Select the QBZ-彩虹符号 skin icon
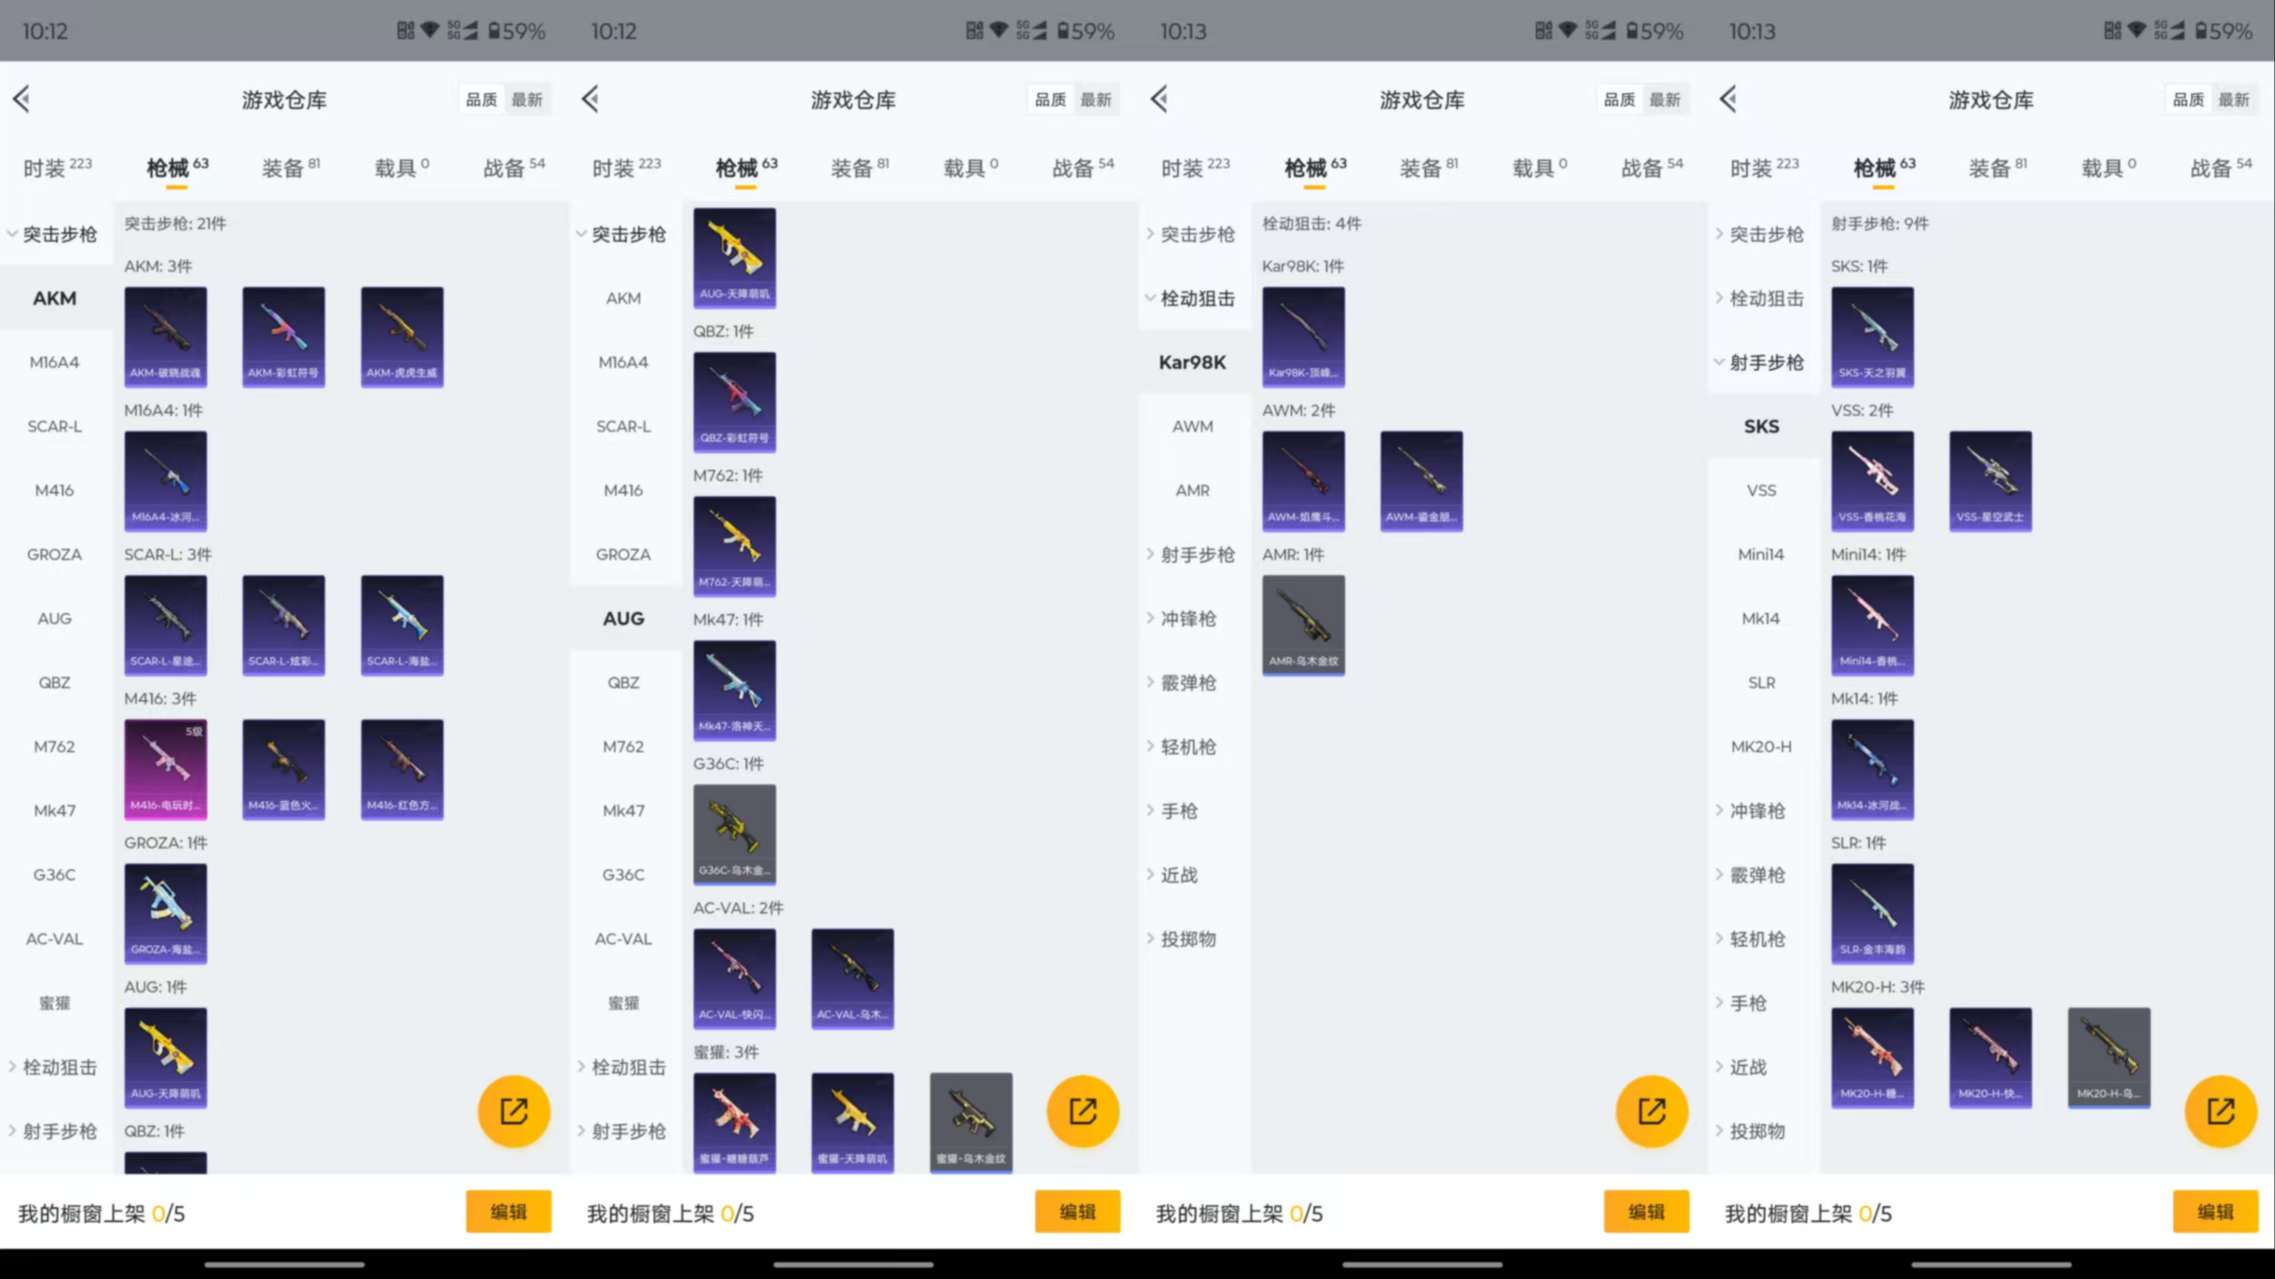 point(735,402)
